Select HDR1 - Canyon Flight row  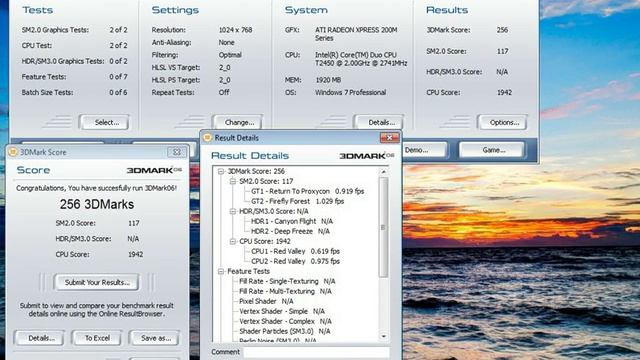(292, 221)
